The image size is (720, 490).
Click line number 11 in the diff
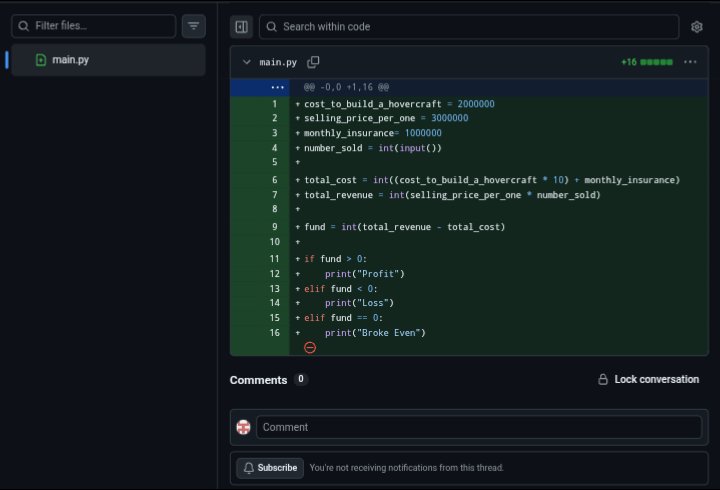click(x=275, y=259)
